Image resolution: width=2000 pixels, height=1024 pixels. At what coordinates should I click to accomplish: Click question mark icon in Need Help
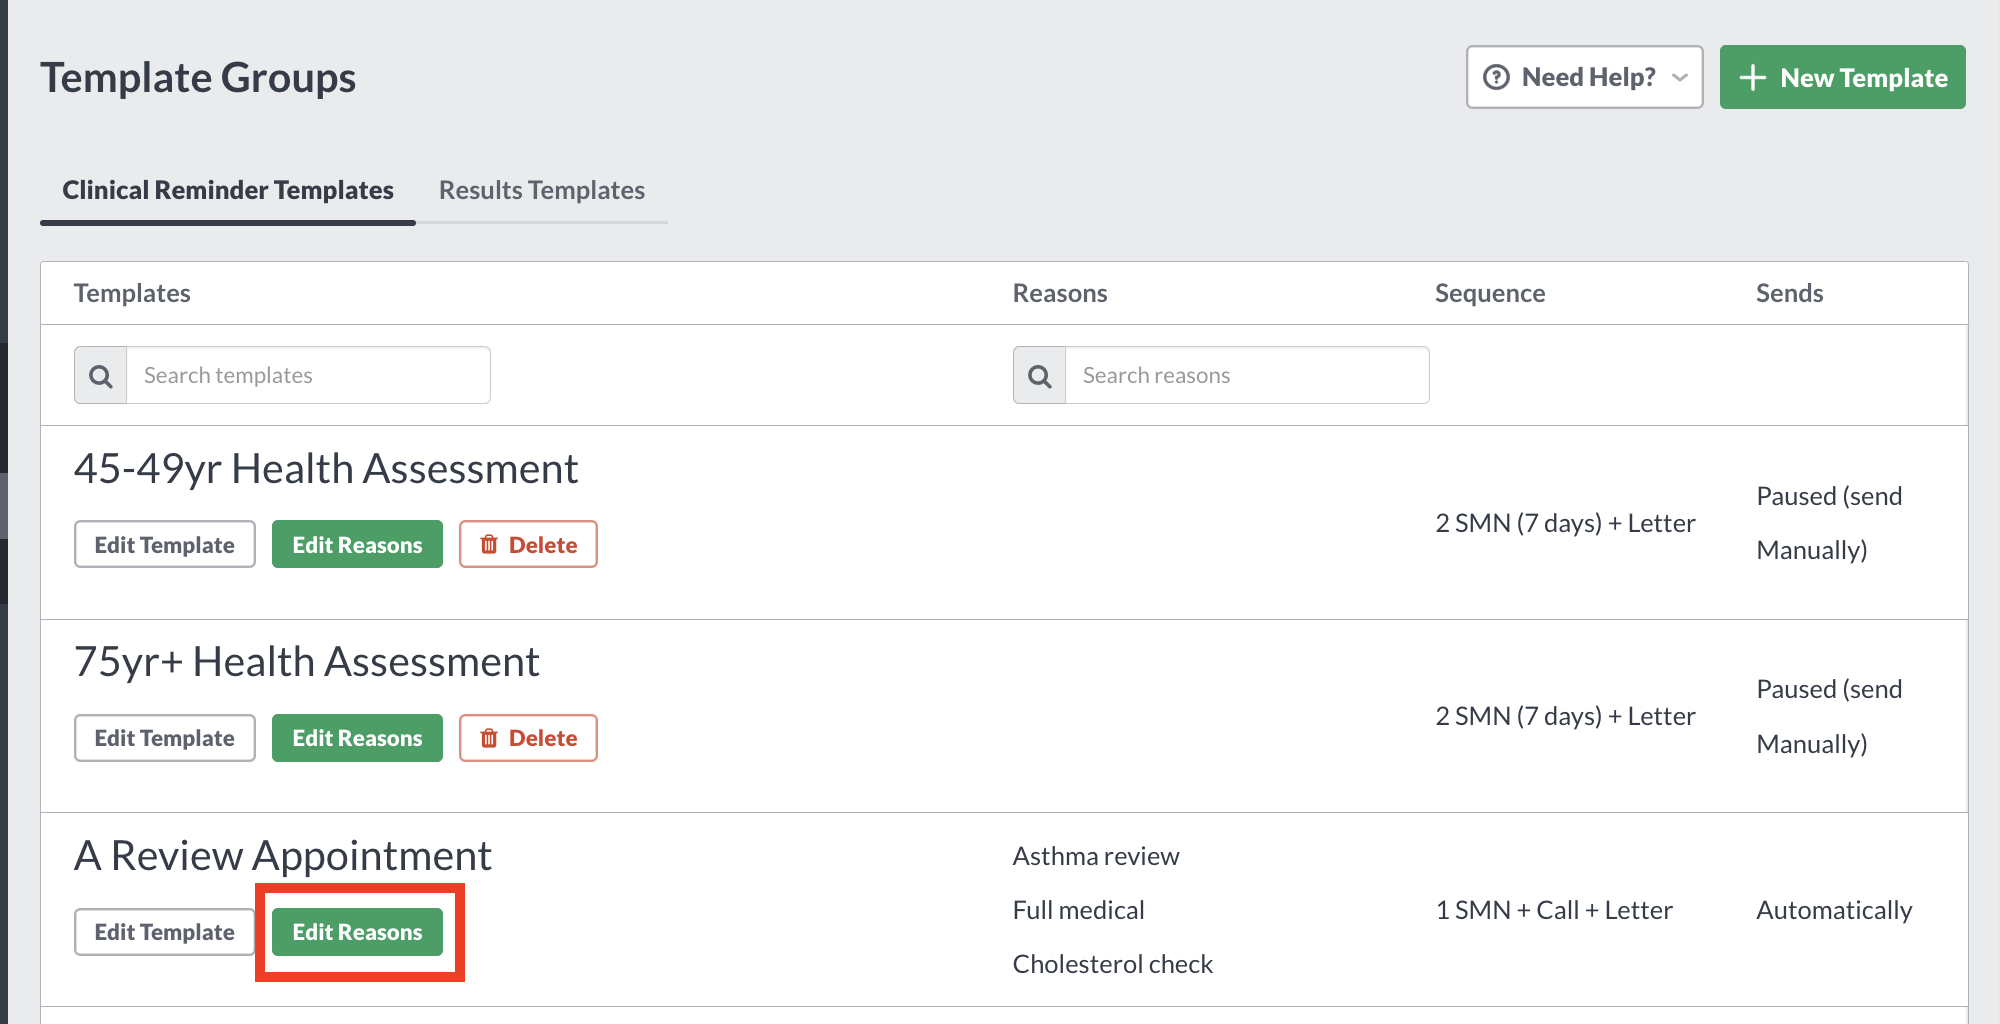coord(1496,76)
